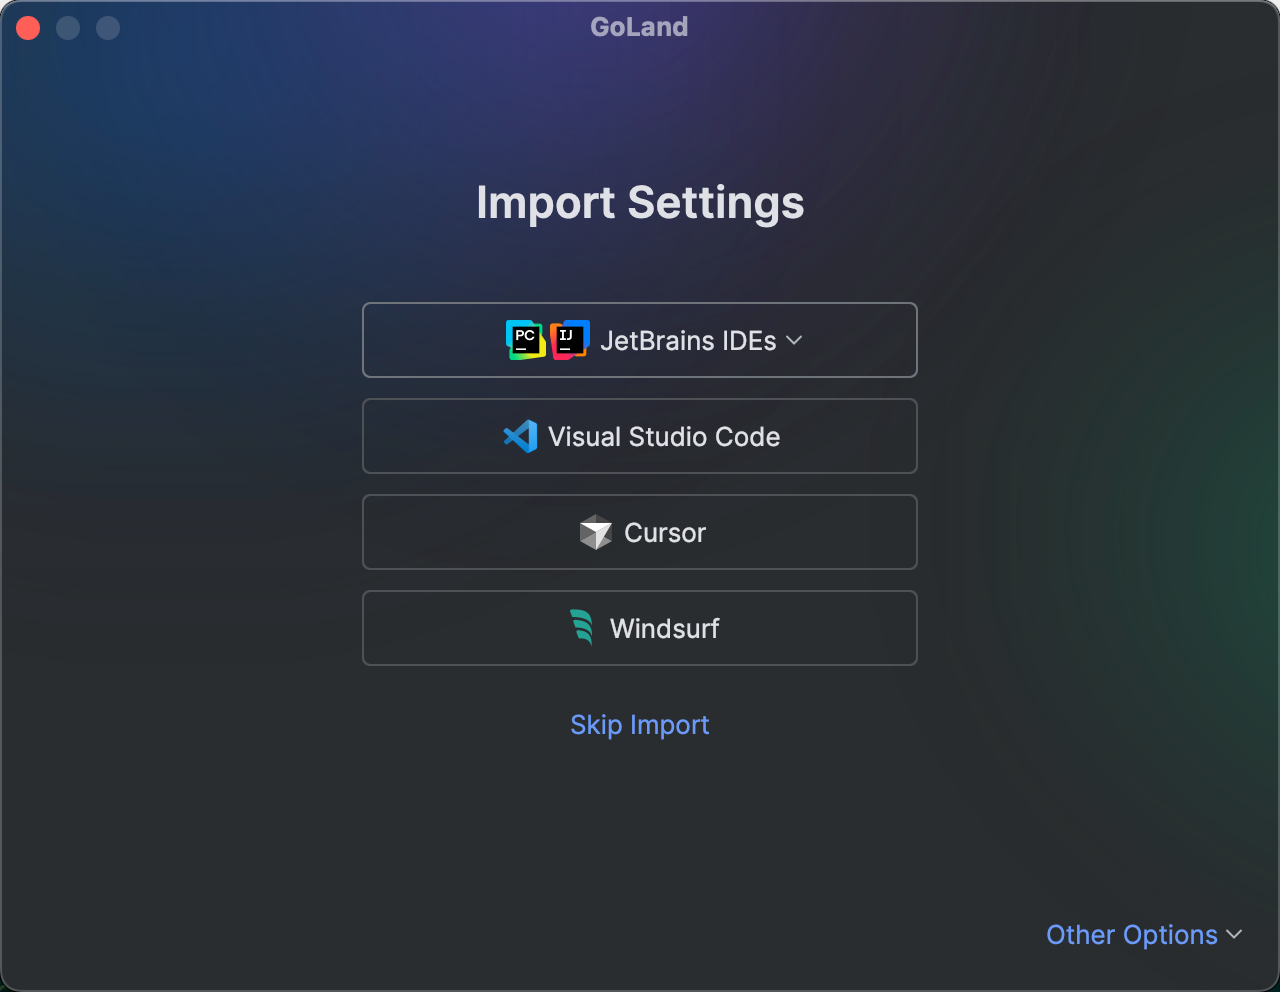Import settings from Visual Studio Code
This screenshot has width=1280, height=992.
pos(640,436)
